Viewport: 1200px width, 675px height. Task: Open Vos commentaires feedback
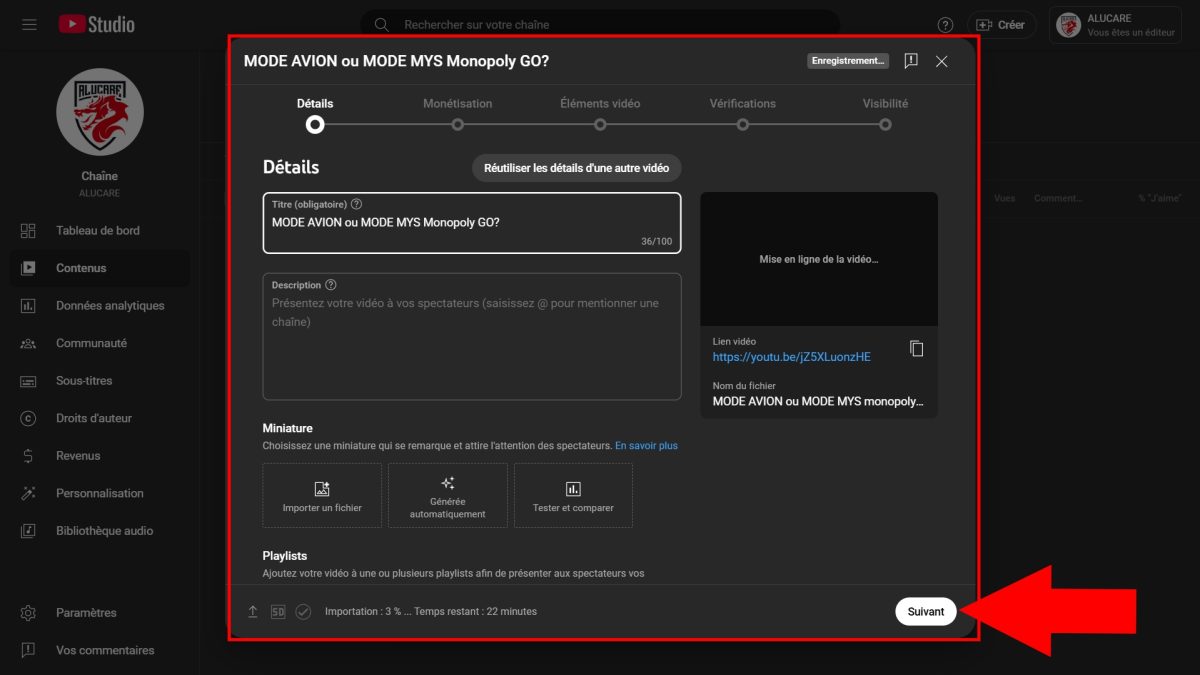pyautogui.click(x=105, y=650)
